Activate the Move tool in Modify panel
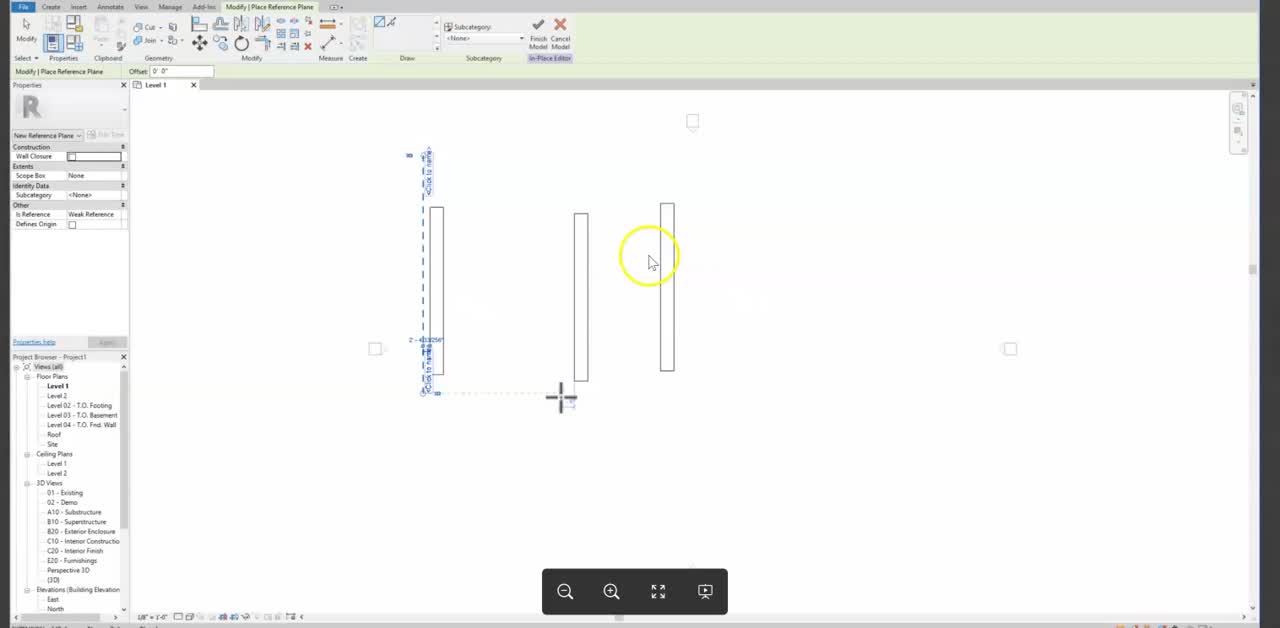 click(199, 41)
